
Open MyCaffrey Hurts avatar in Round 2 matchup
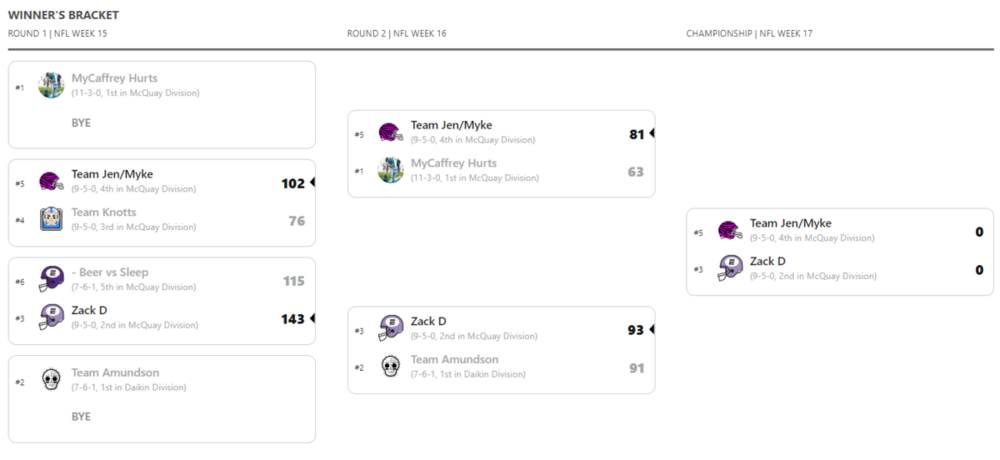(x=390, y=170)
